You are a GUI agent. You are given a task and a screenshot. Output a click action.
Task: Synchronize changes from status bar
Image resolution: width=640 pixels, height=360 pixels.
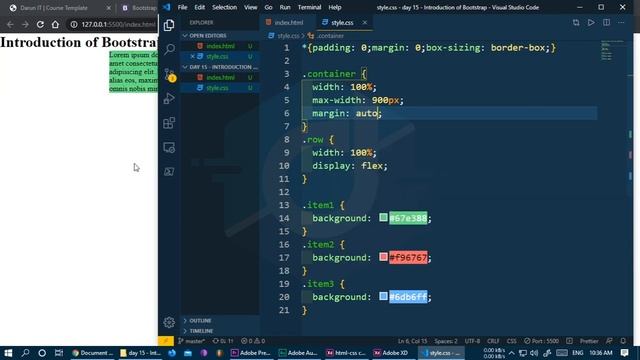223,341
